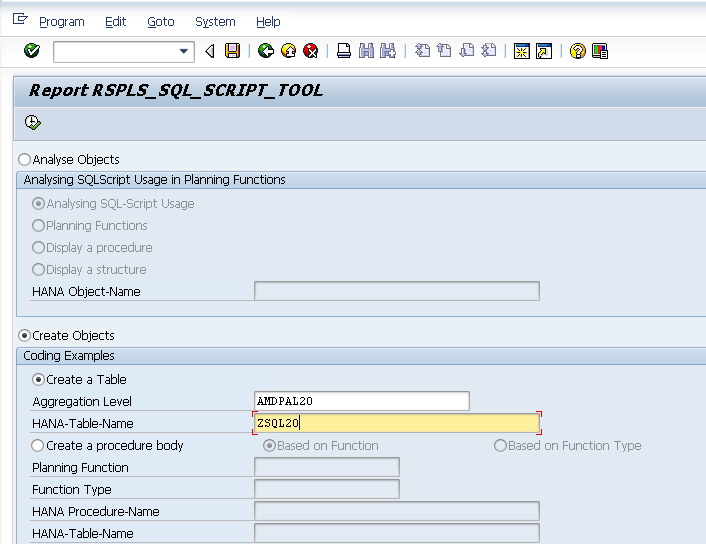Image resolution: width=706 pixels, height=545 pixels.
Task: Click the Create New Session icon
Action: point(522,51)
